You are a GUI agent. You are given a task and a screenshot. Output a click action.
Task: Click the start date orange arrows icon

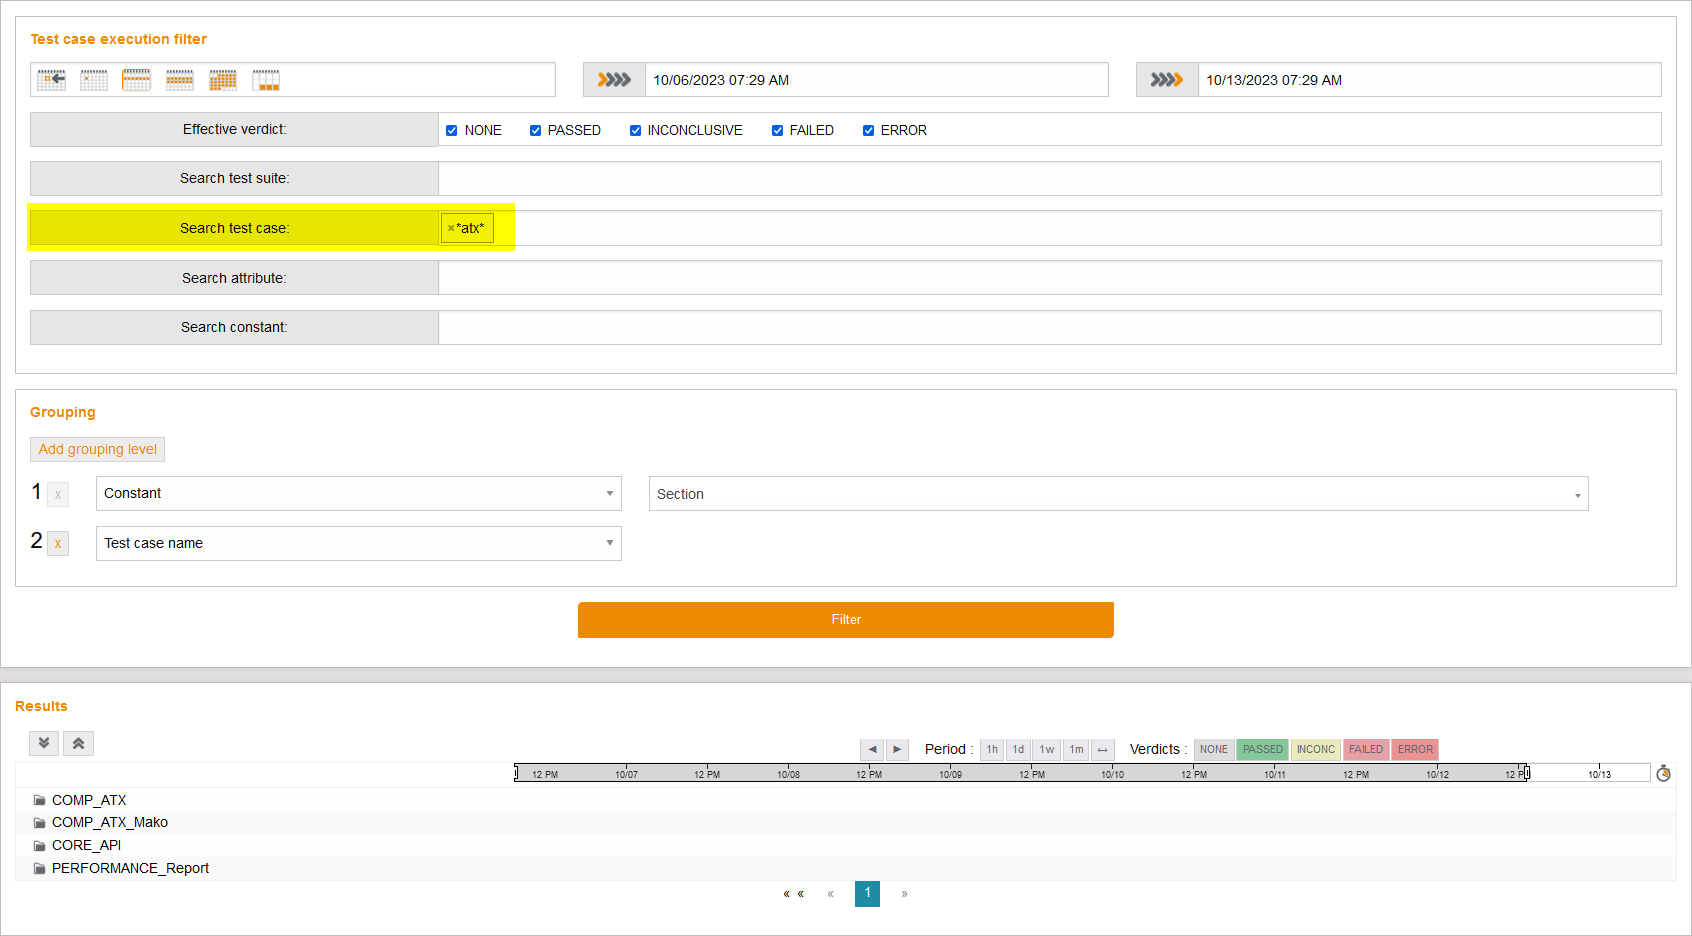point(614,80)
